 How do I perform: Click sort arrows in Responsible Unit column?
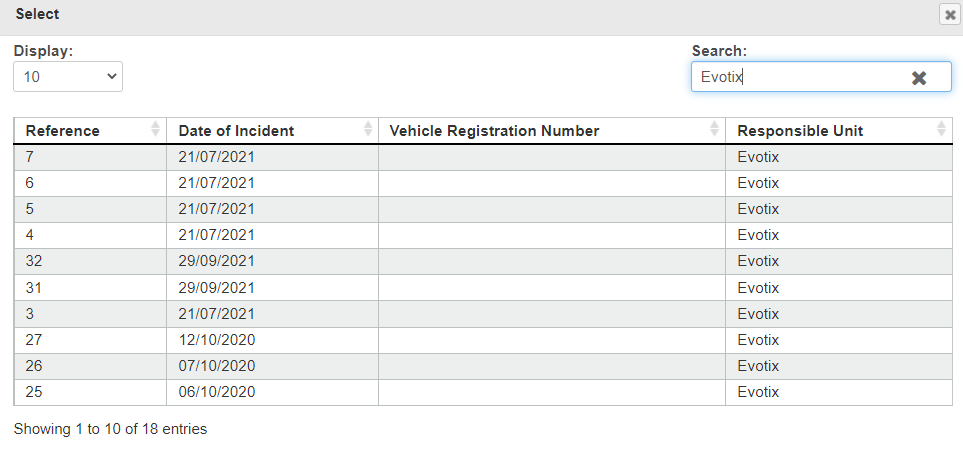coord(941,129)
